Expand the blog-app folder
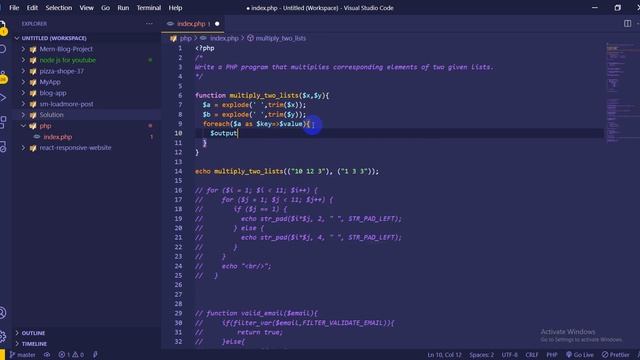Screen dimensions: 640x360 click(23, 93)
